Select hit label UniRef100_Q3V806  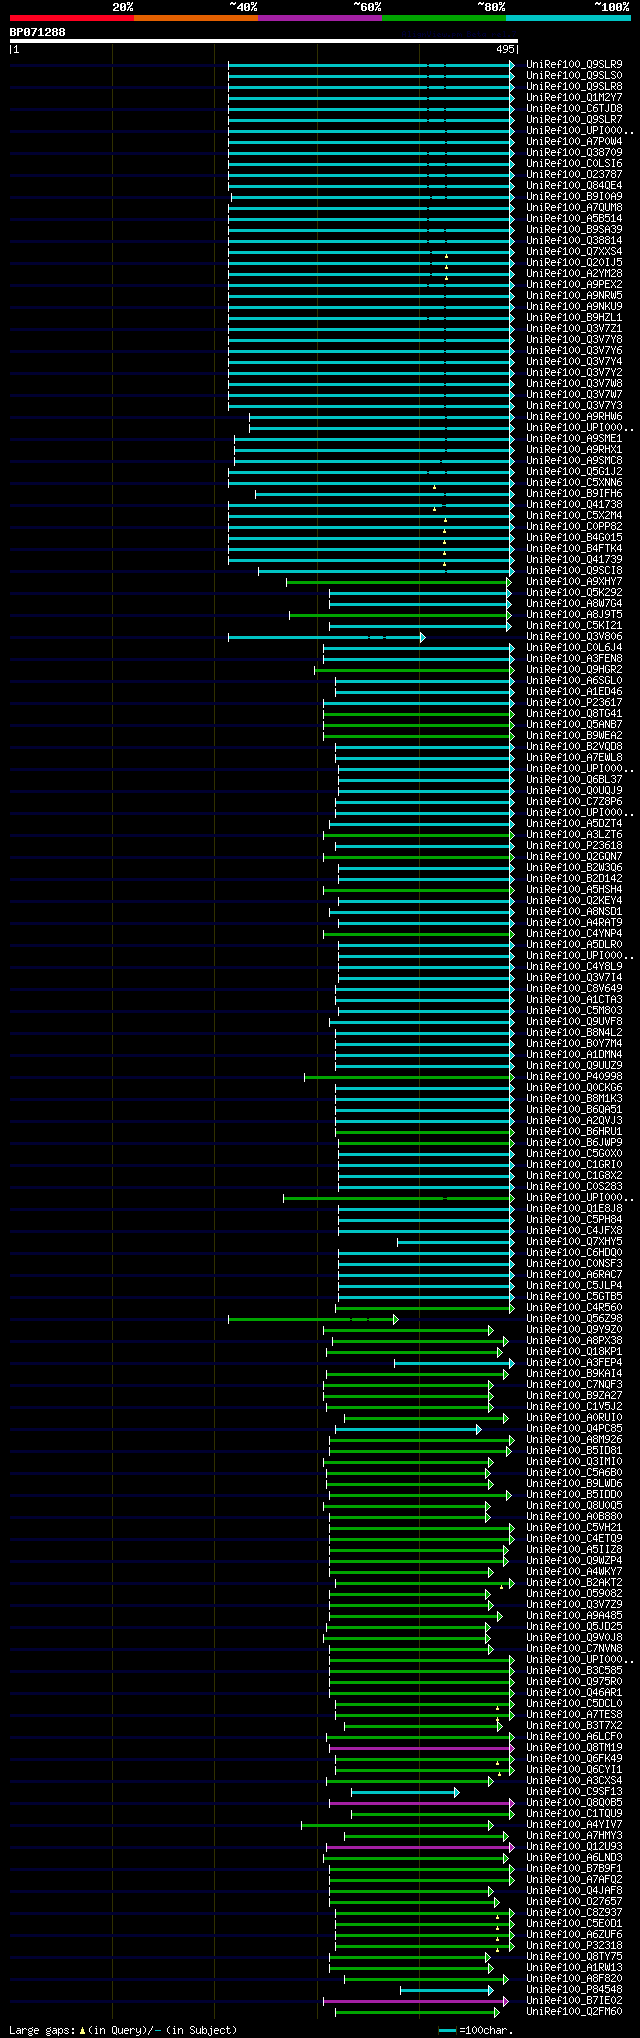(574, 637)
